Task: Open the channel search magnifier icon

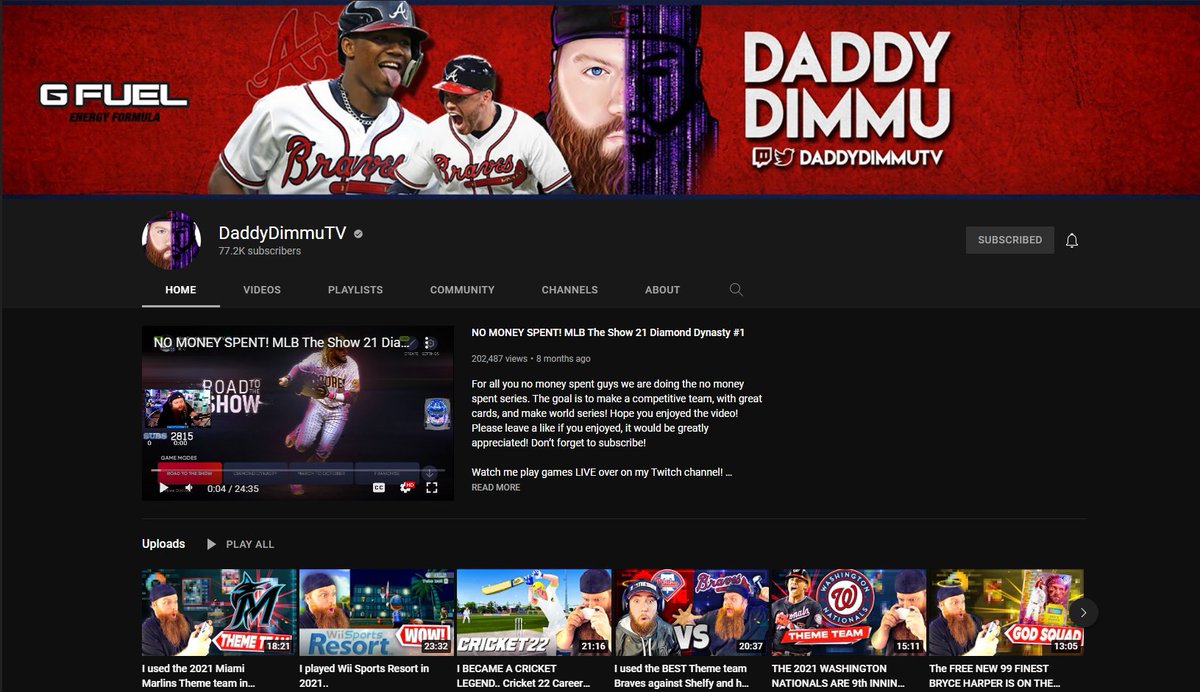Action: point(736,290)
